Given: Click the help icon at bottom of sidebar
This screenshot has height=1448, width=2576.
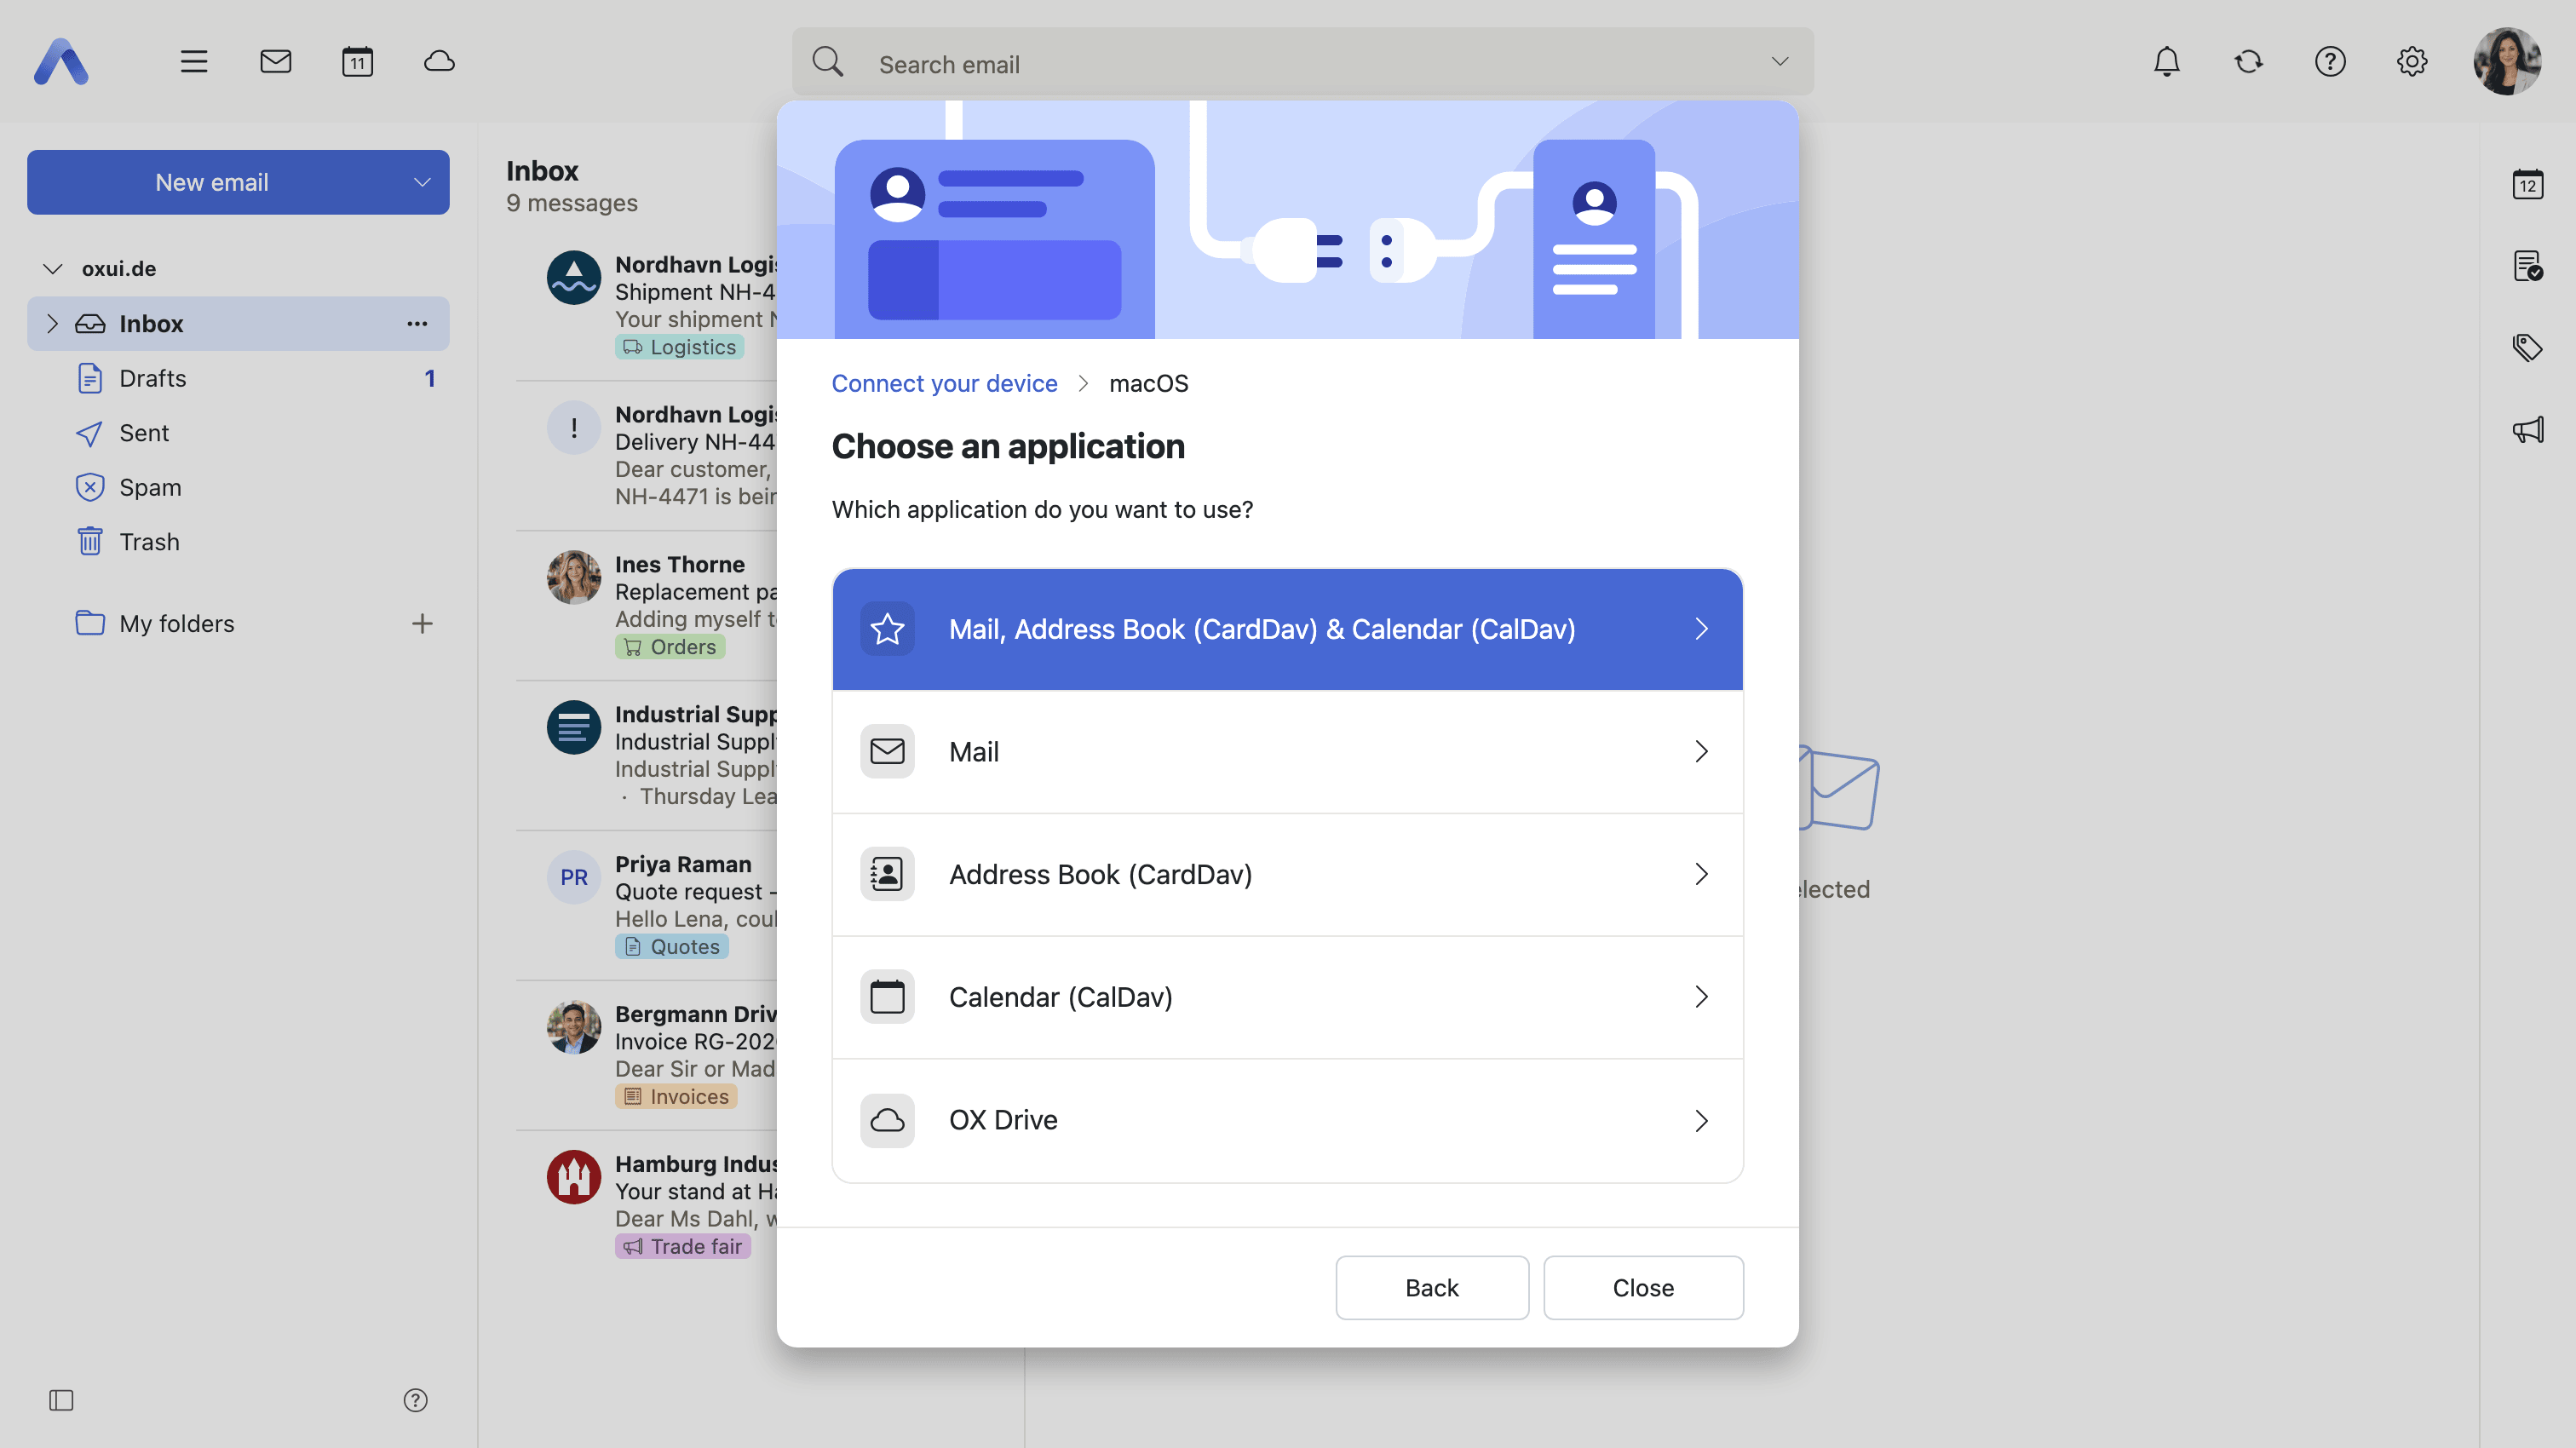Looking at the screenshot, I should [x=415, y=1399].
